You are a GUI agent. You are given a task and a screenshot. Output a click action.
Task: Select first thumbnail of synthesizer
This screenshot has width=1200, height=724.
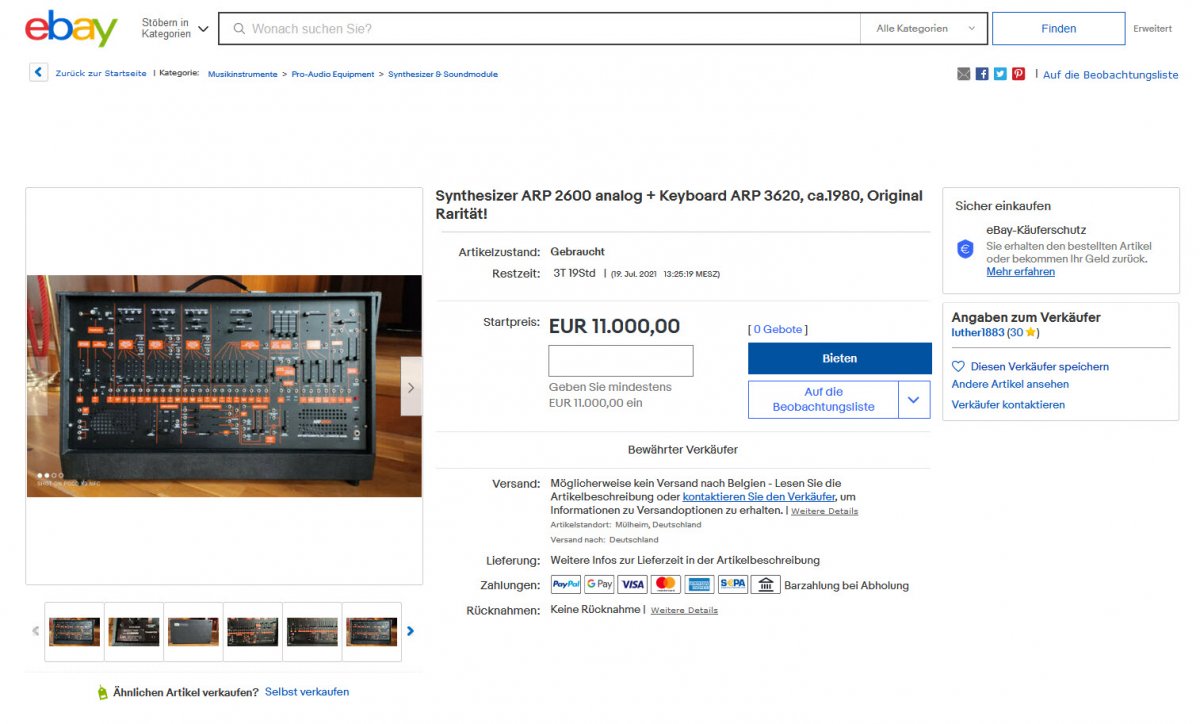pyautogui.click(x=74, y=631)
